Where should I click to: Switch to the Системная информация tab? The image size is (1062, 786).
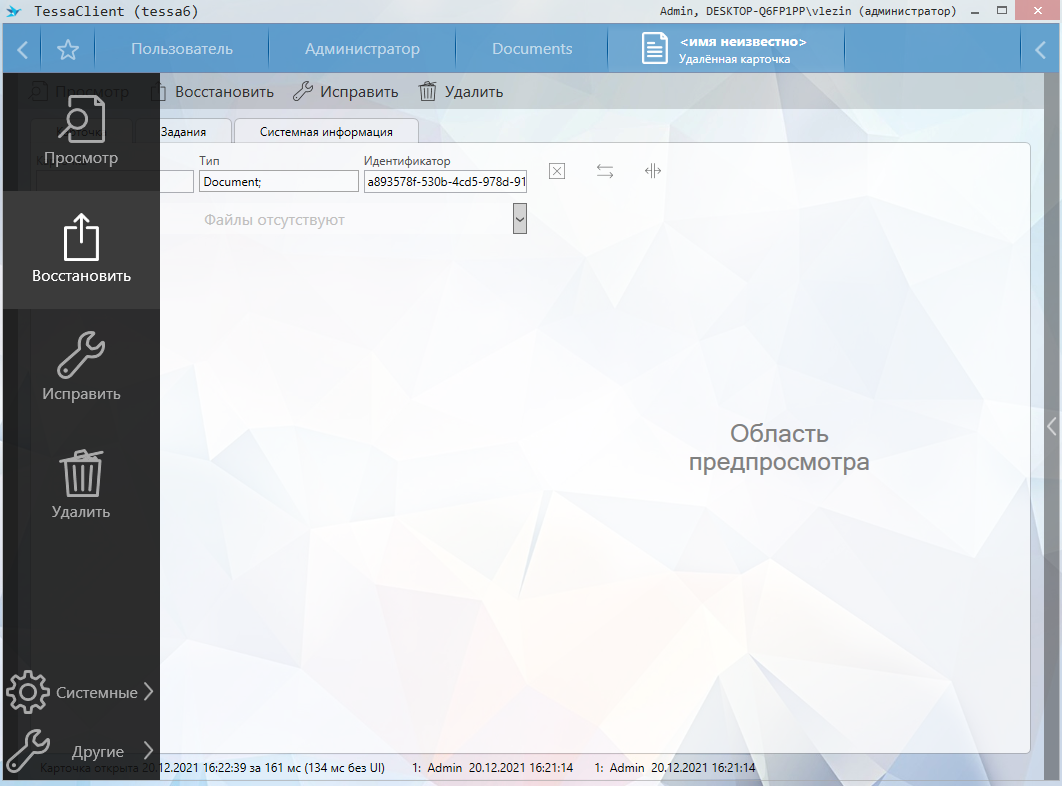(326, 131)
